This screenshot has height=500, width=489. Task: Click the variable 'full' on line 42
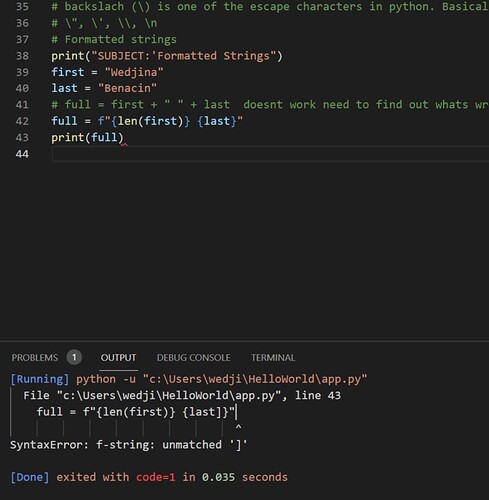64,121
